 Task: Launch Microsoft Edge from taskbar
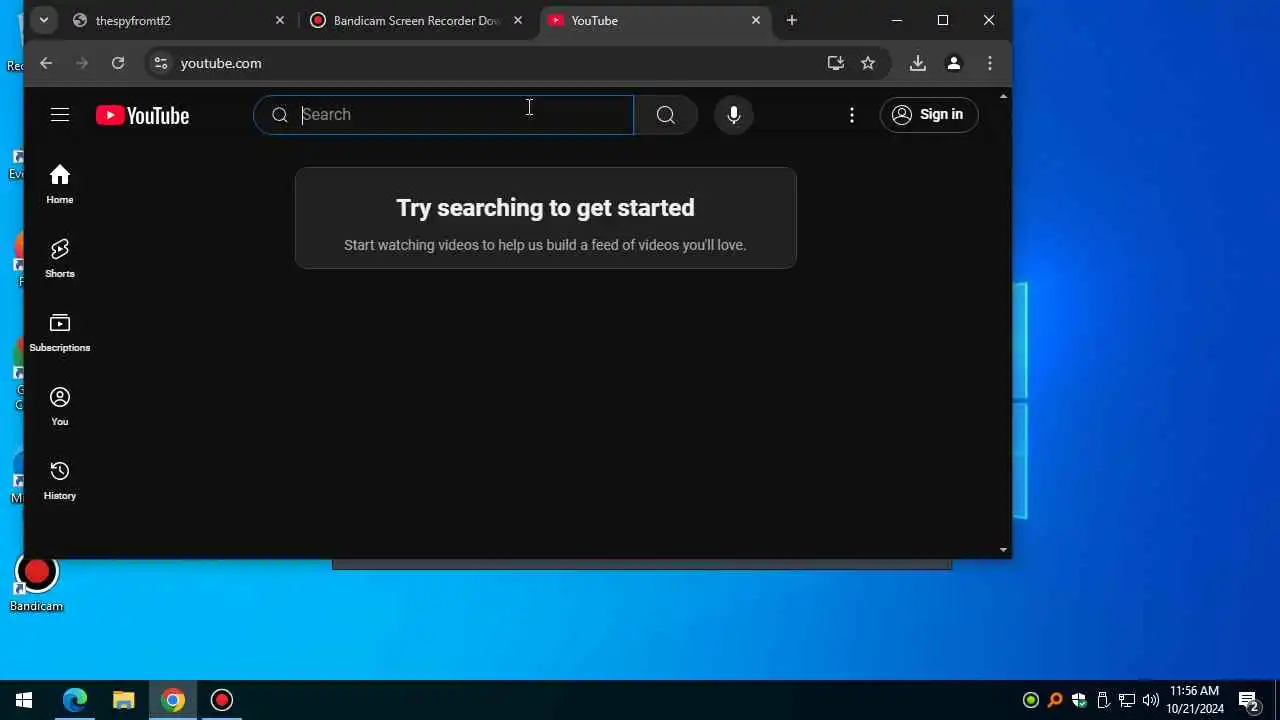(x=75, y=700)
